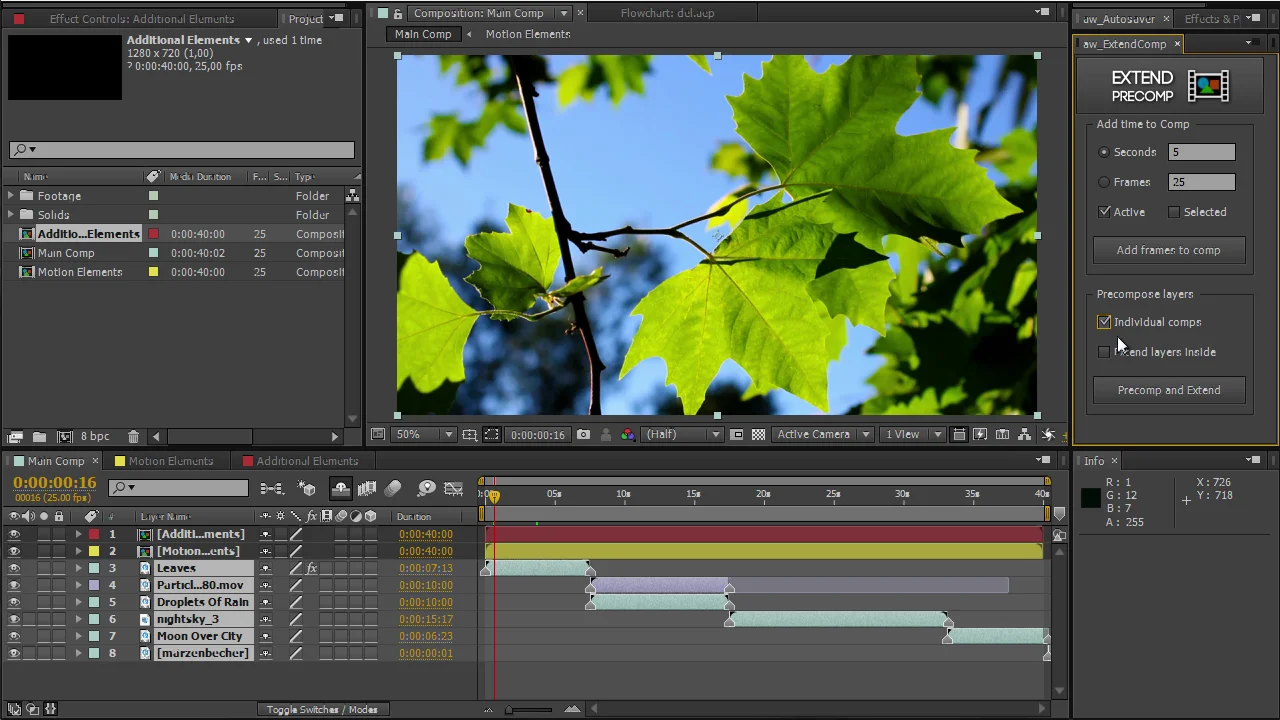Click the Precomp and Extend button
Screen dimensions: 1280x720
(x=1168, y=390)
